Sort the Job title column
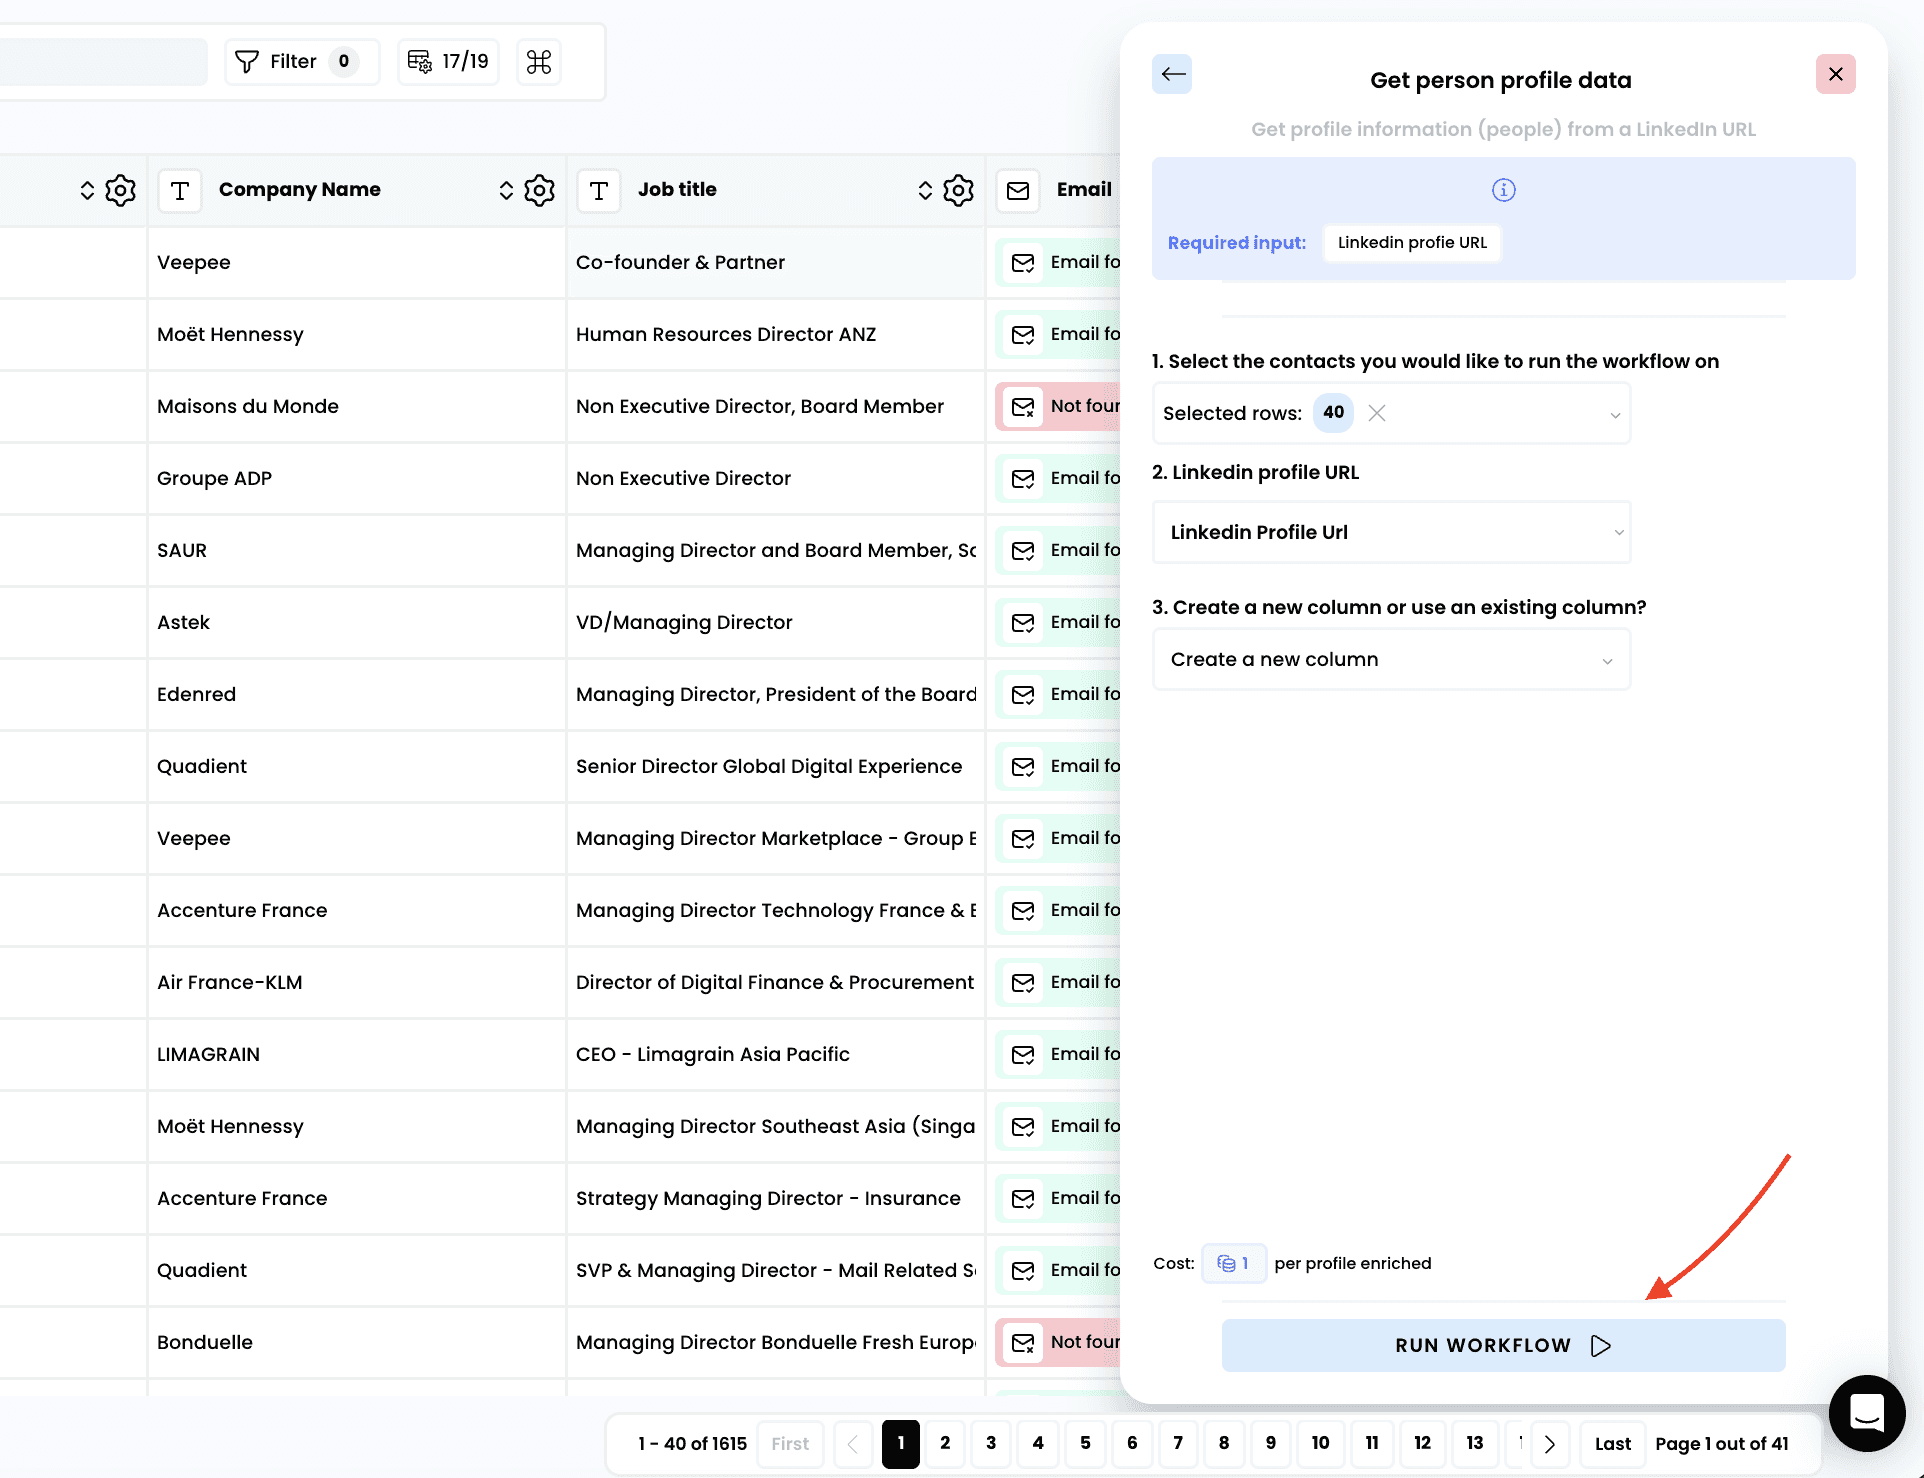Screen dimensions: 1924x1478 (x=925, y=190)
